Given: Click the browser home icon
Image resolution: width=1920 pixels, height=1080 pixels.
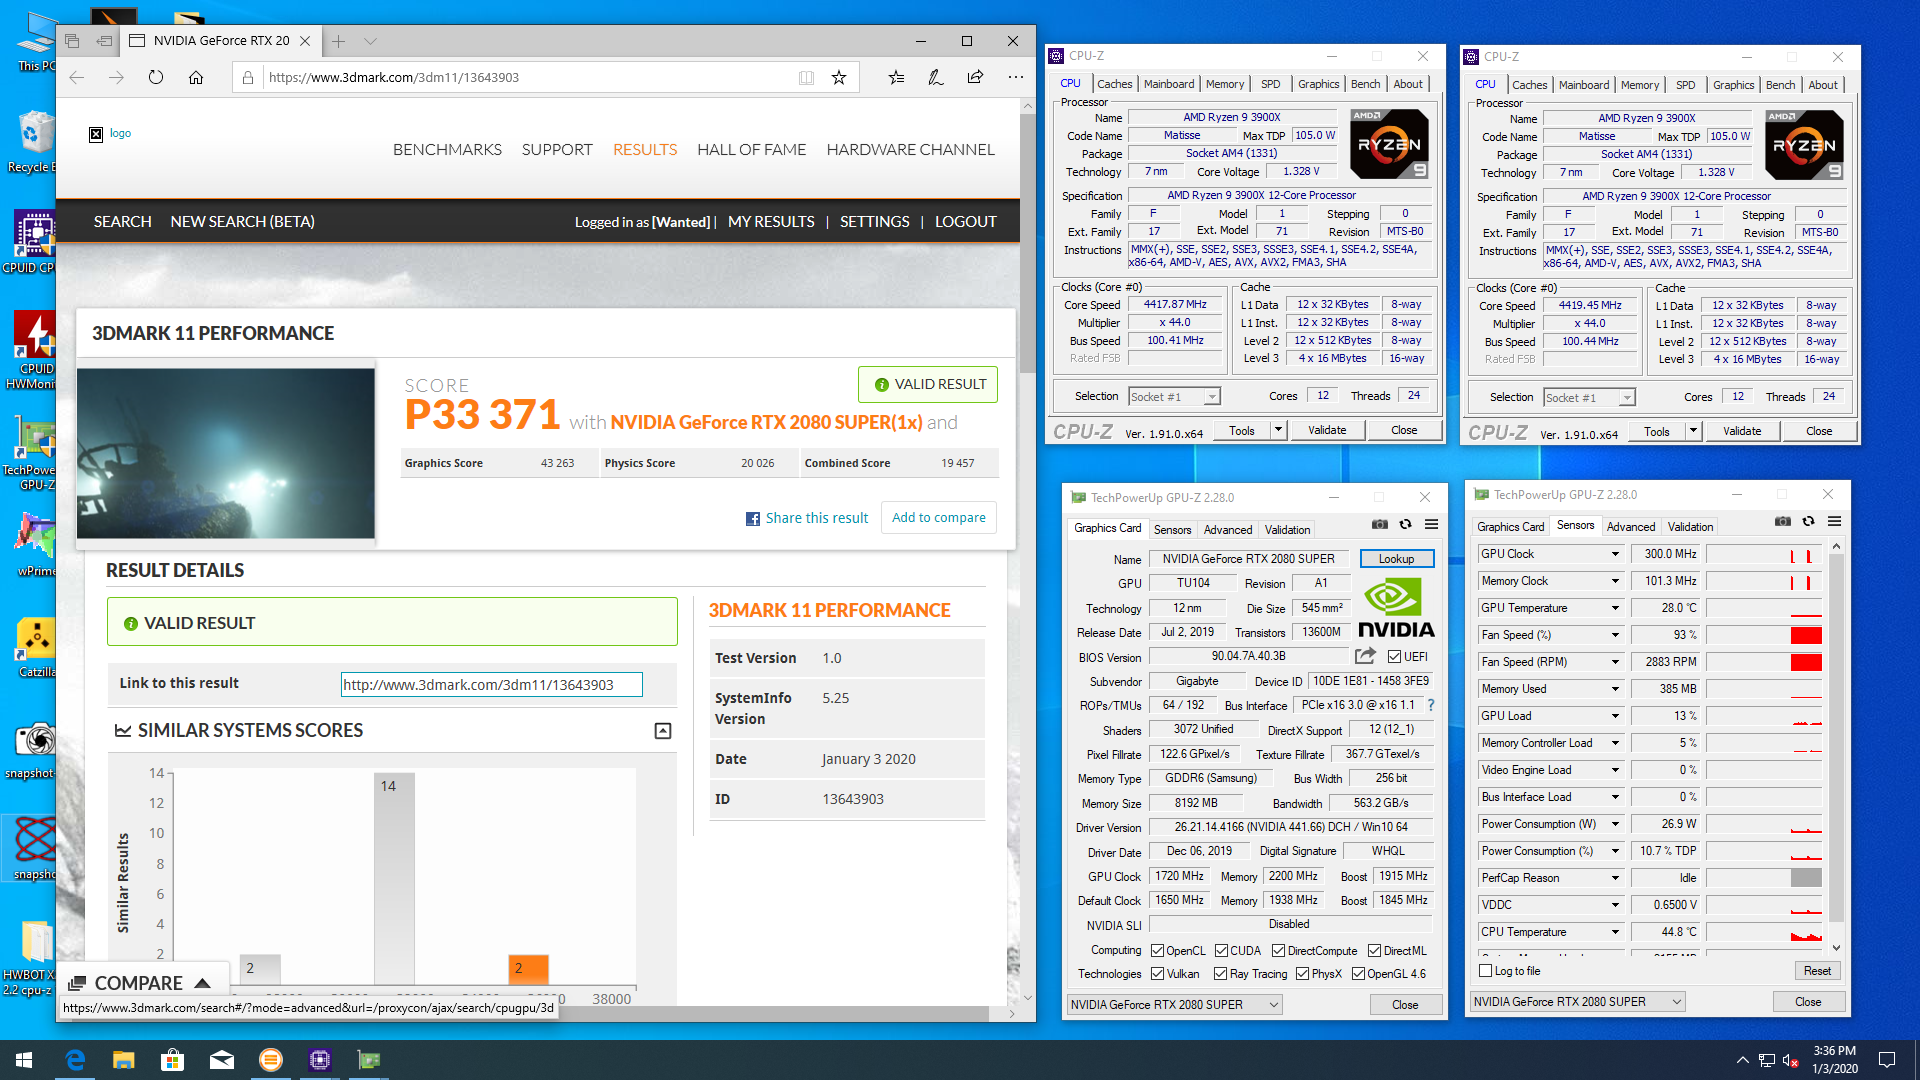Looking at the screenshot, I should click(x=196, y=77).
